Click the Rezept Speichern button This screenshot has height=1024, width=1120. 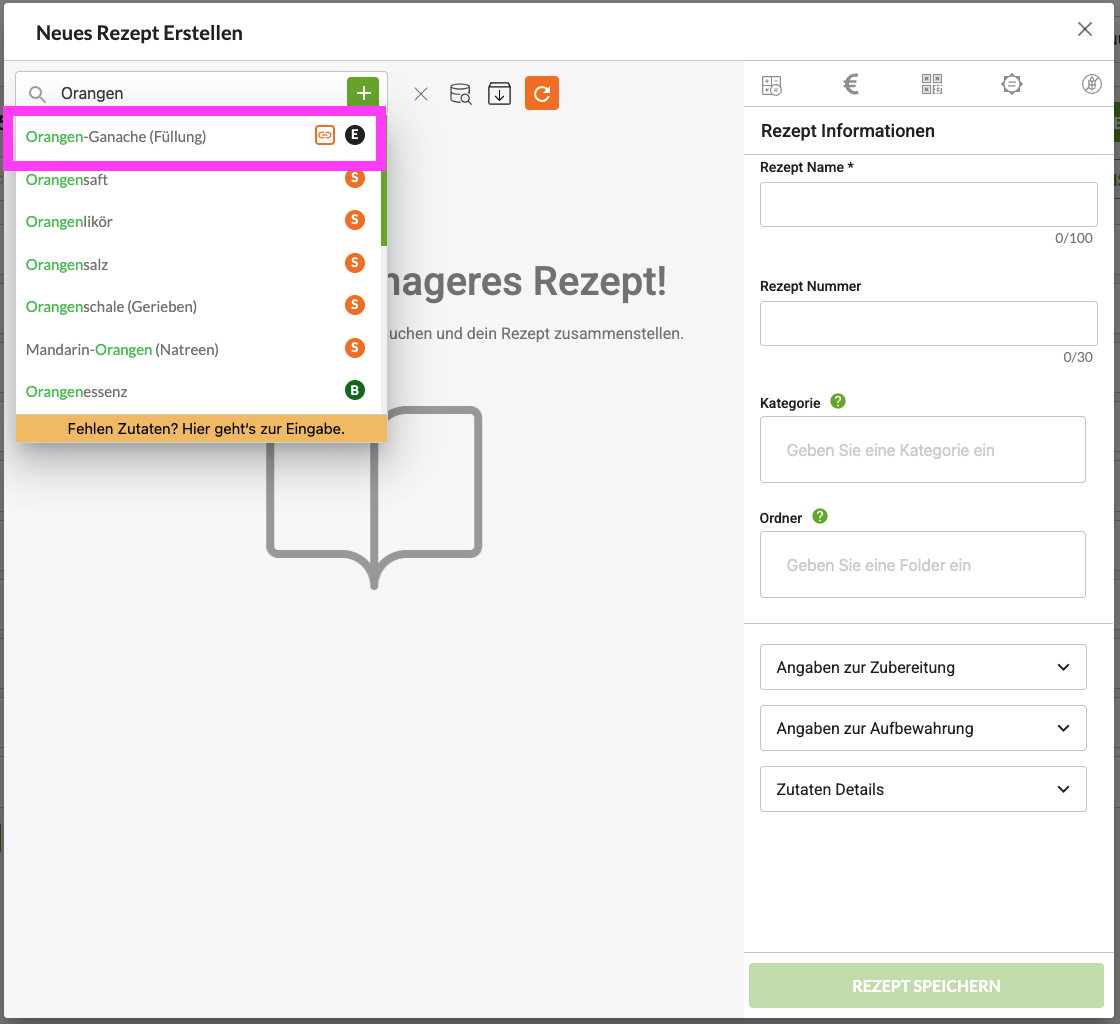(x=926, y=986)
